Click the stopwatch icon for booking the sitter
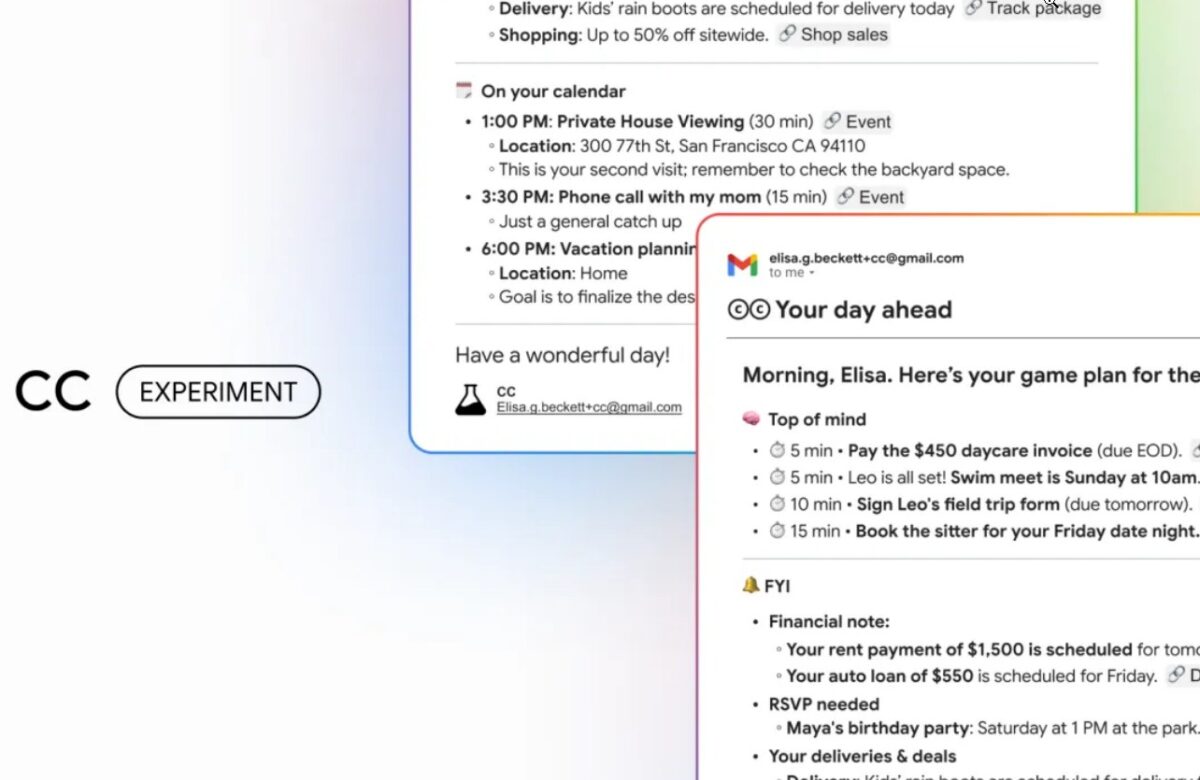This screenshot has height=780, width=1200. 777,531
